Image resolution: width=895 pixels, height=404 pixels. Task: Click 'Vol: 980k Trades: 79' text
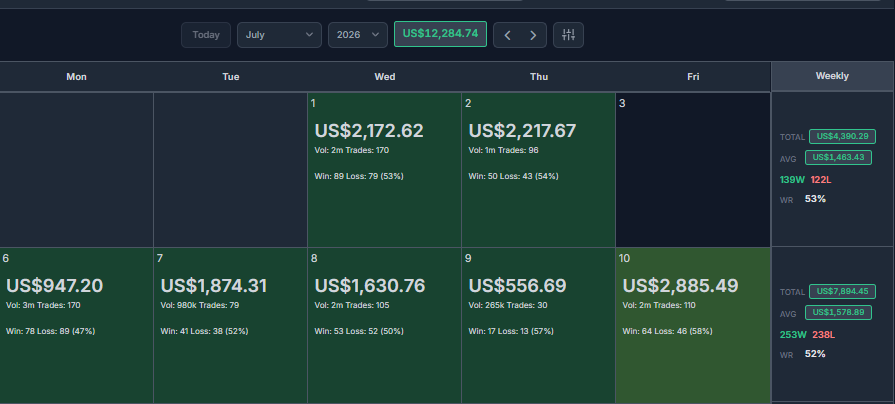[200, 305]
